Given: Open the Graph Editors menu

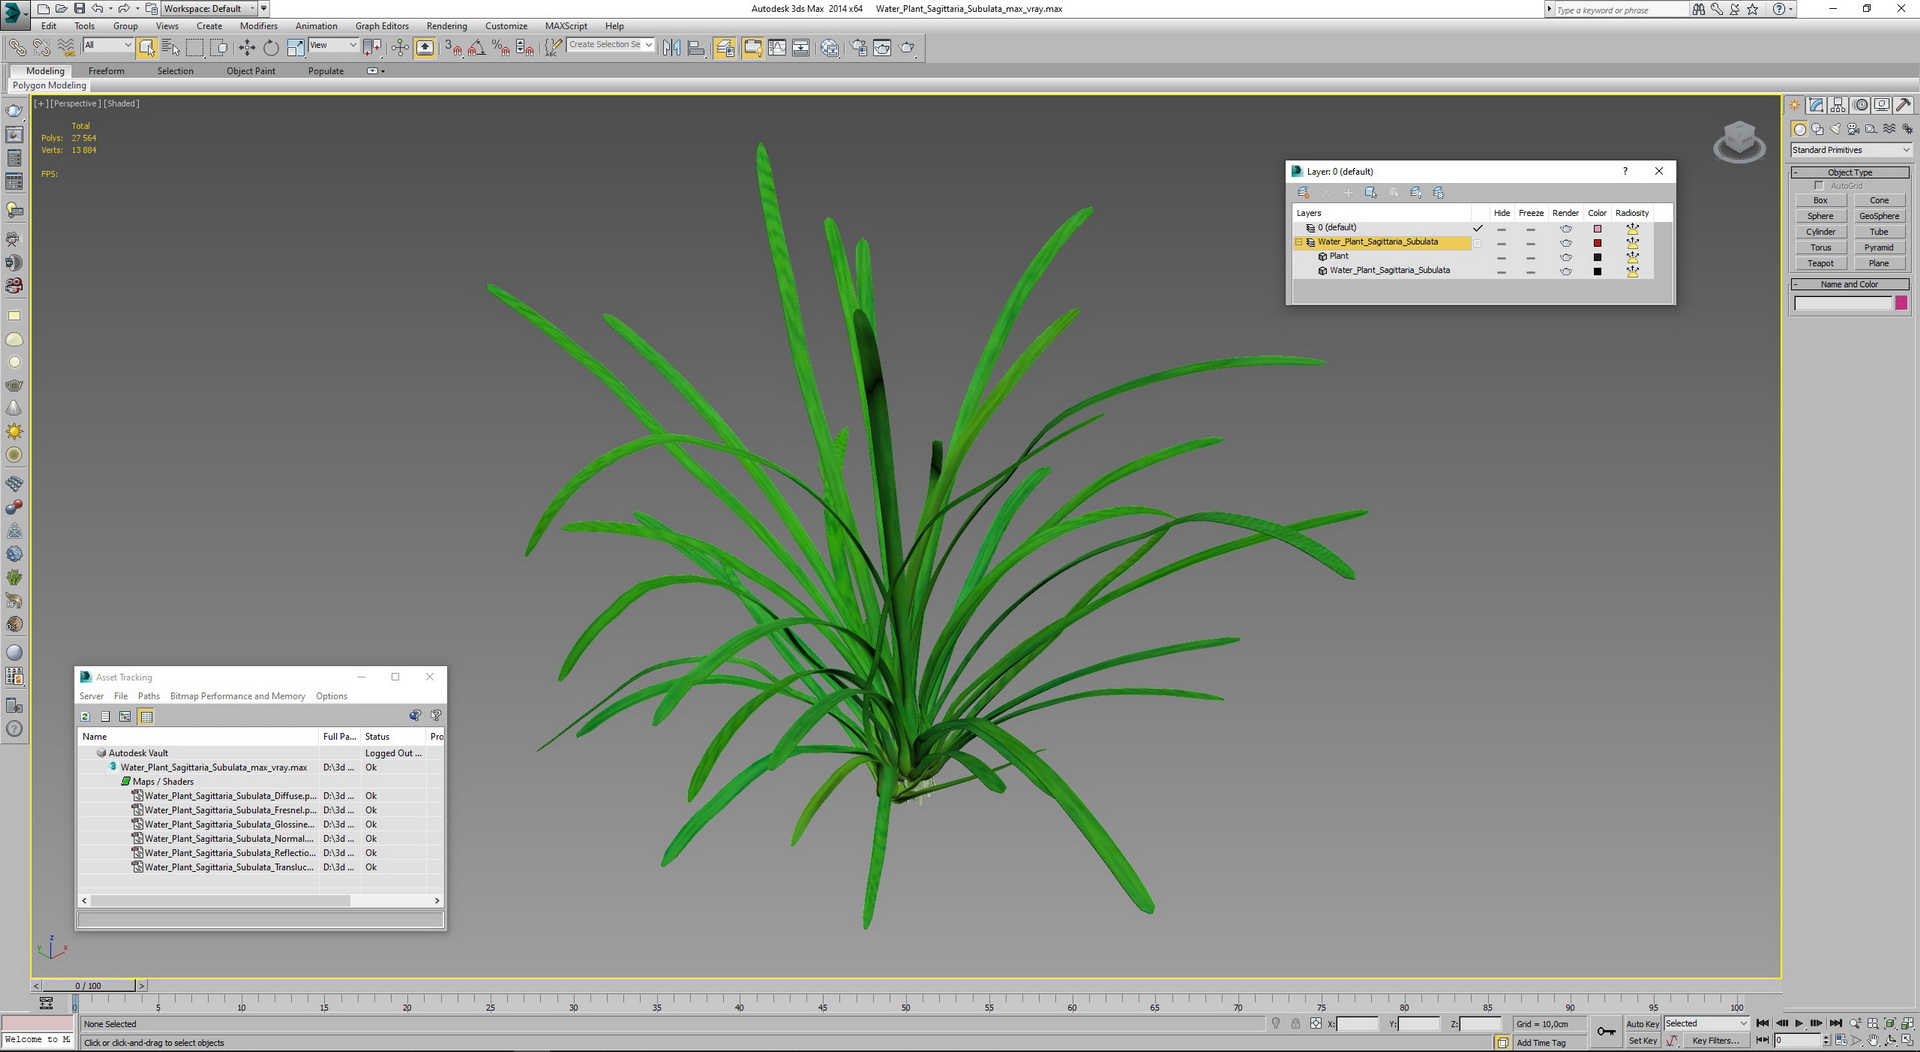Looking at the screenshot, I should pos(382,26).
